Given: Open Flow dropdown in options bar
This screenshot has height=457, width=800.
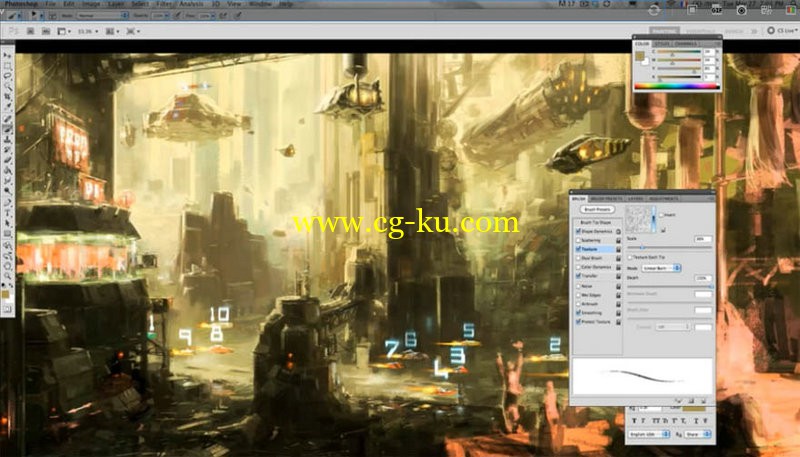Looking at the screenshot, I should pyautogui.click(x=213, y=15).
